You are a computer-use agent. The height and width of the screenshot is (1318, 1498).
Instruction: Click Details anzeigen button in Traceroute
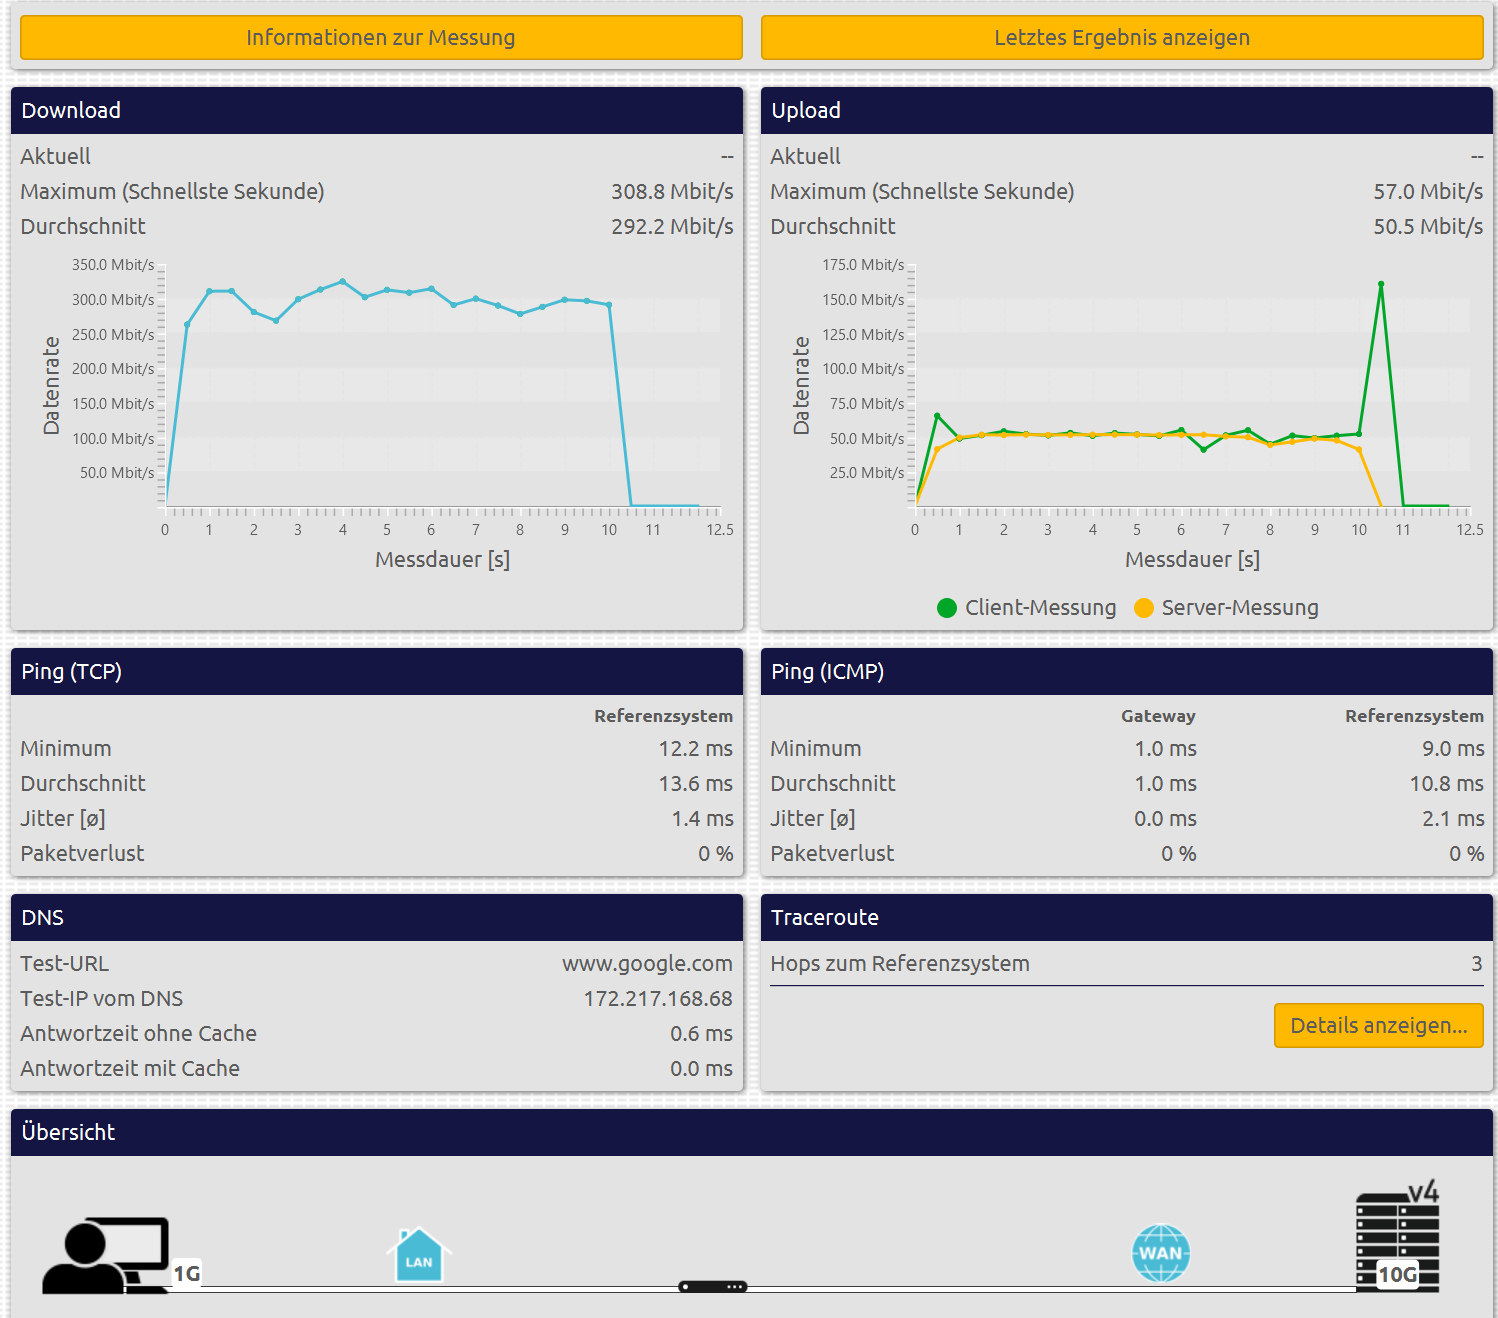point(1378,1025)
